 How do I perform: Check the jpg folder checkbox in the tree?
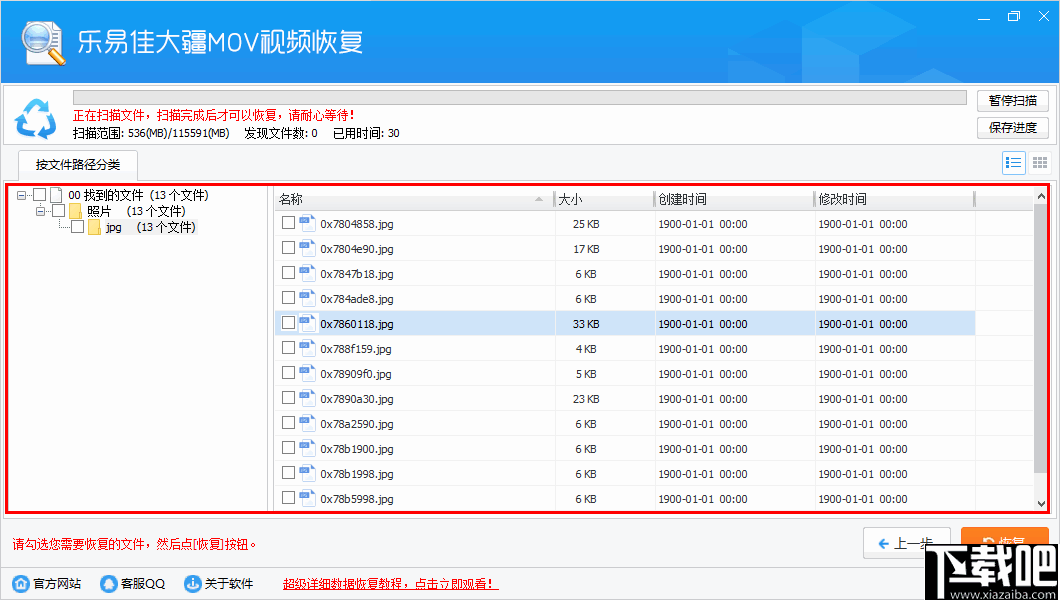[x=75, y=227]
